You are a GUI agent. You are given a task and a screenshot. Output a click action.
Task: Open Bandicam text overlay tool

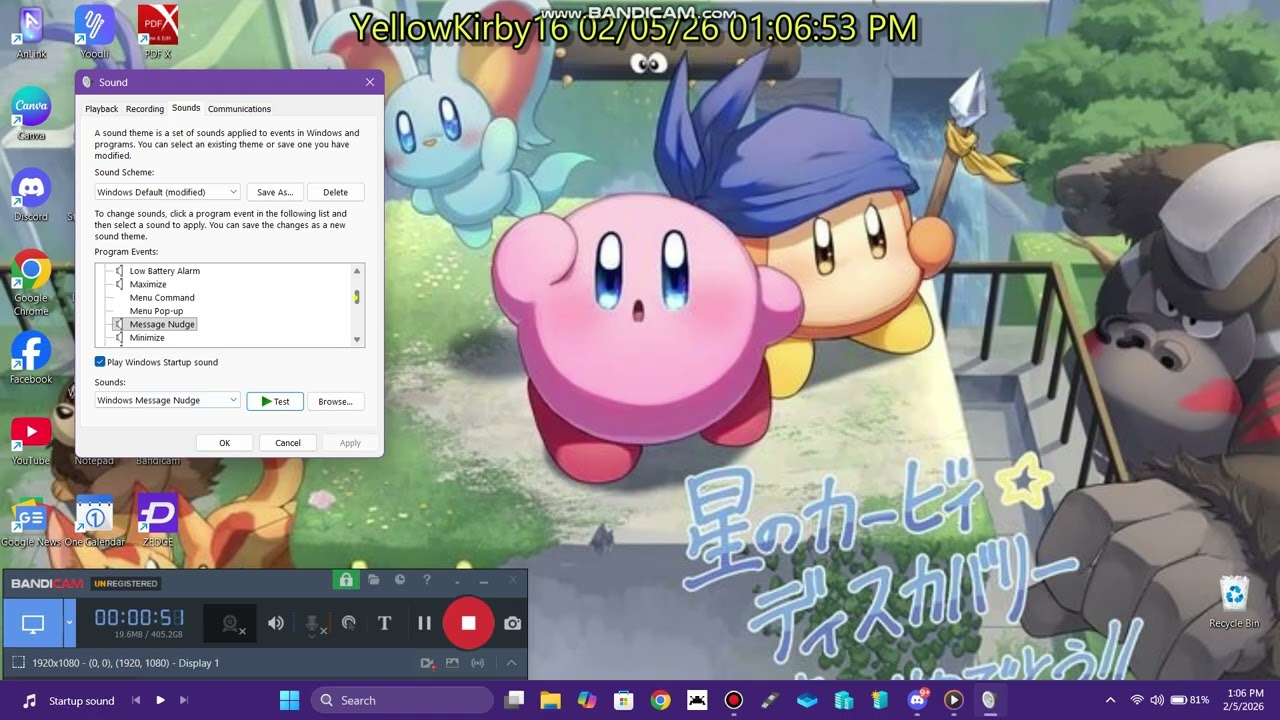click(x=384, y=623)
